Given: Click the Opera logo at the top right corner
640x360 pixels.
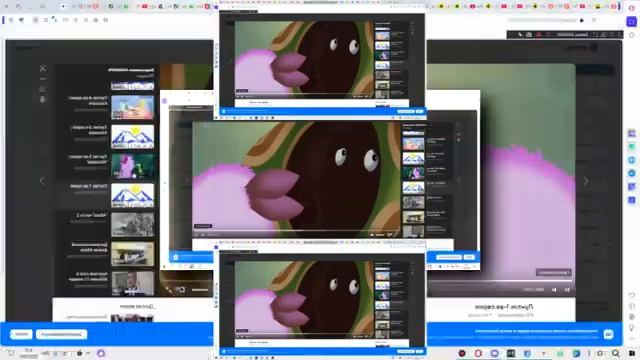Looking at the screenshot, I should click(632, 8).
